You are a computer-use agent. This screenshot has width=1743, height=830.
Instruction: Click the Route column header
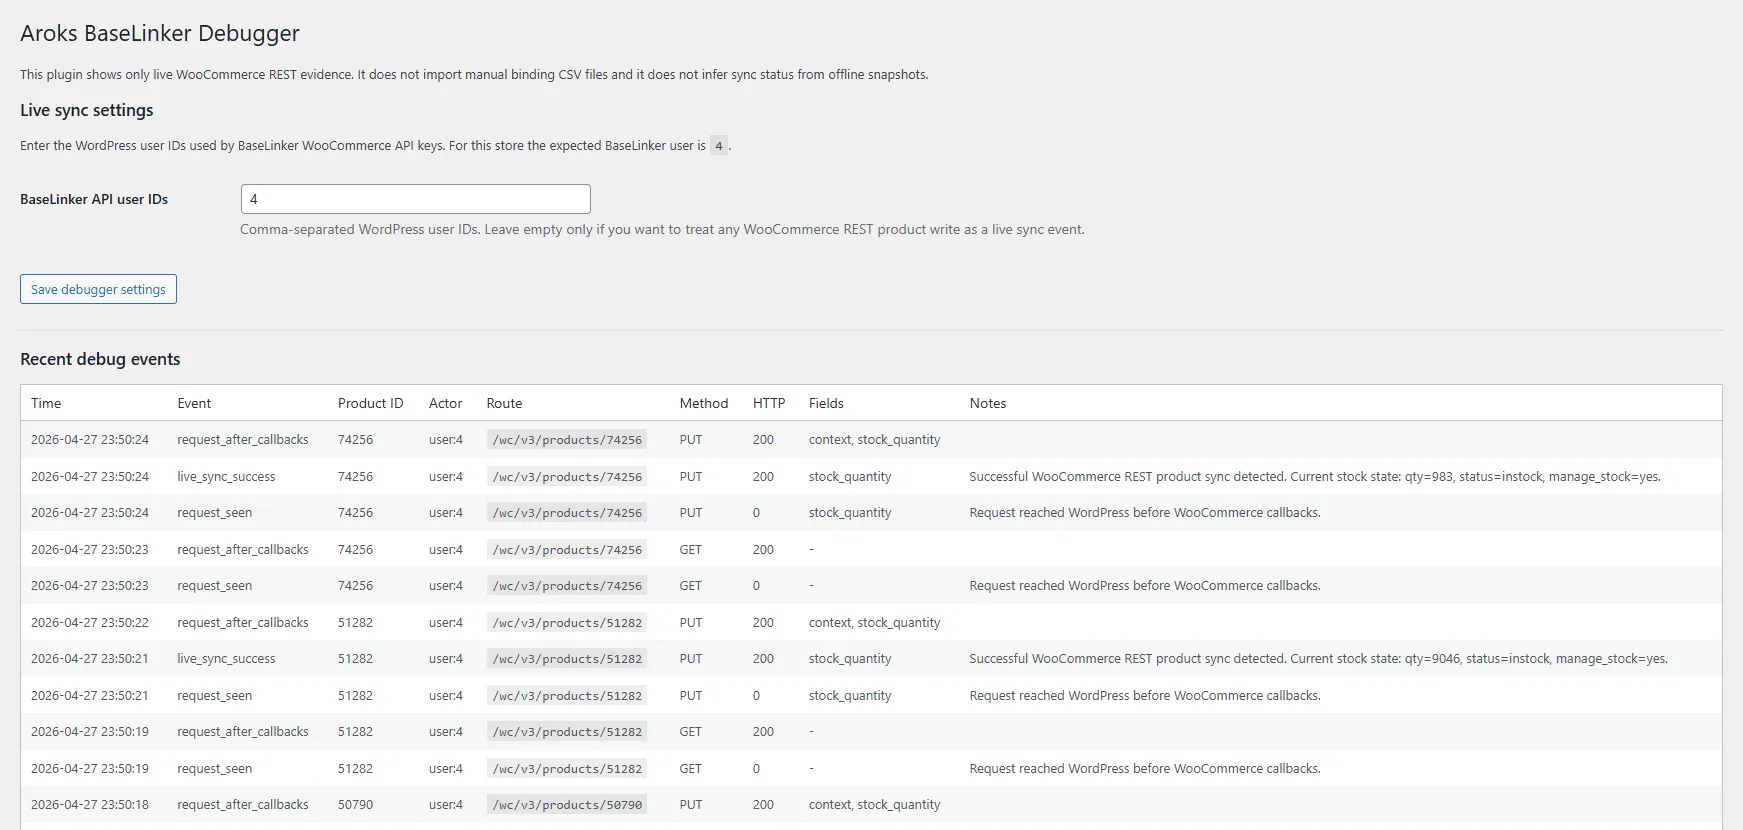coord(504,403)
